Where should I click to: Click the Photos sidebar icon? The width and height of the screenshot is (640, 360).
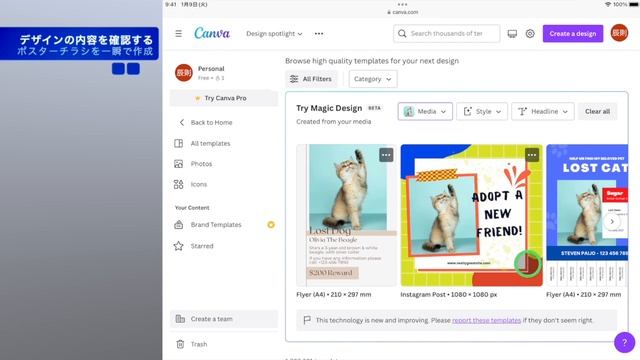point(178,164)
